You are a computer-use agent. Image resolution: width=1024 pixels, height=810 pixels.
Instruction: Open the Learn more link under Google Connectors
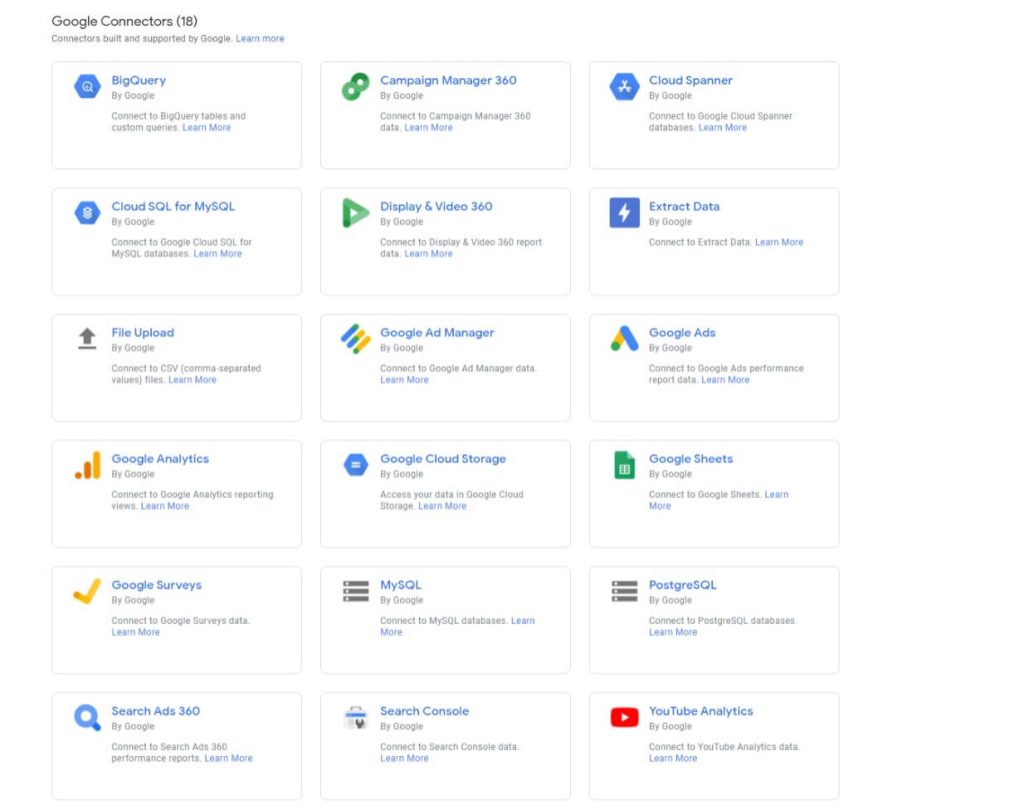pyautogui.click(x=260, y=39)
